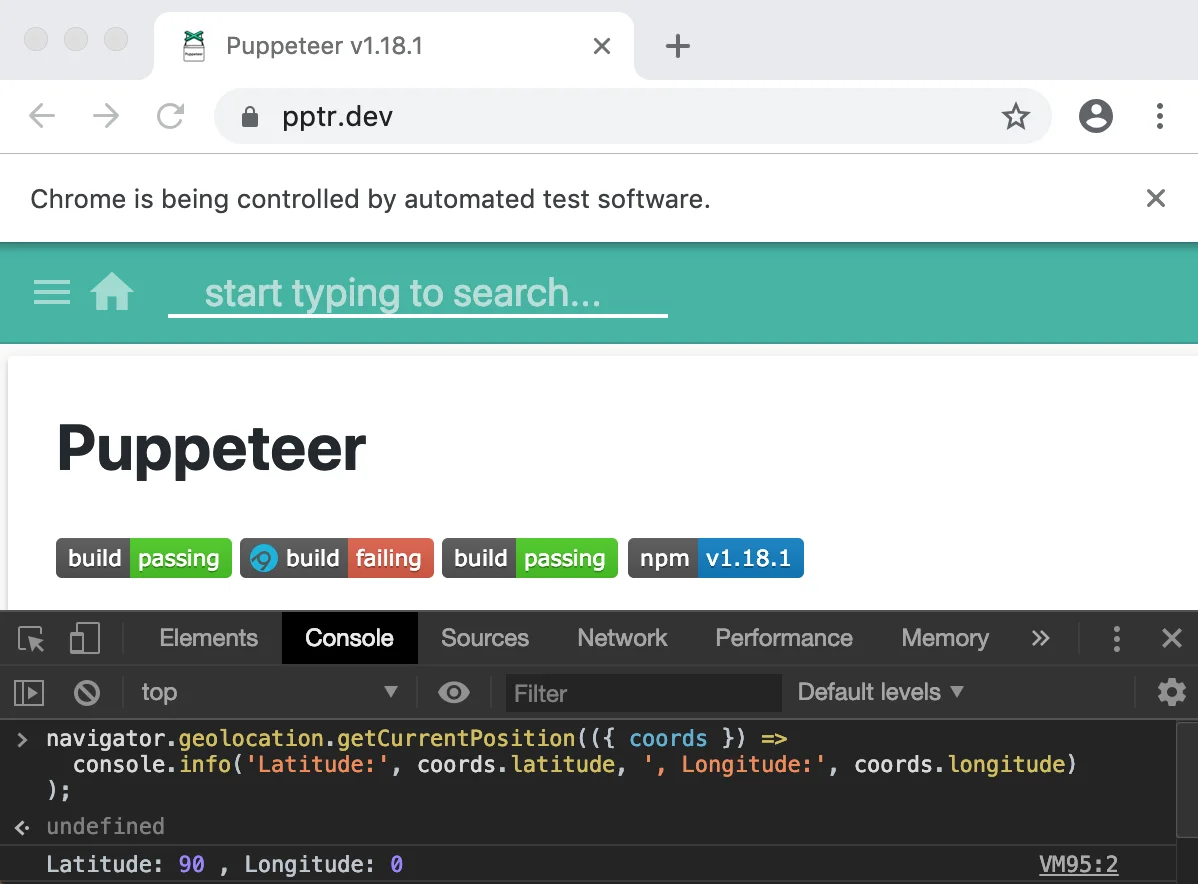Open the console sidebar panel
The image size is (1198, 884).
(27, 692)
